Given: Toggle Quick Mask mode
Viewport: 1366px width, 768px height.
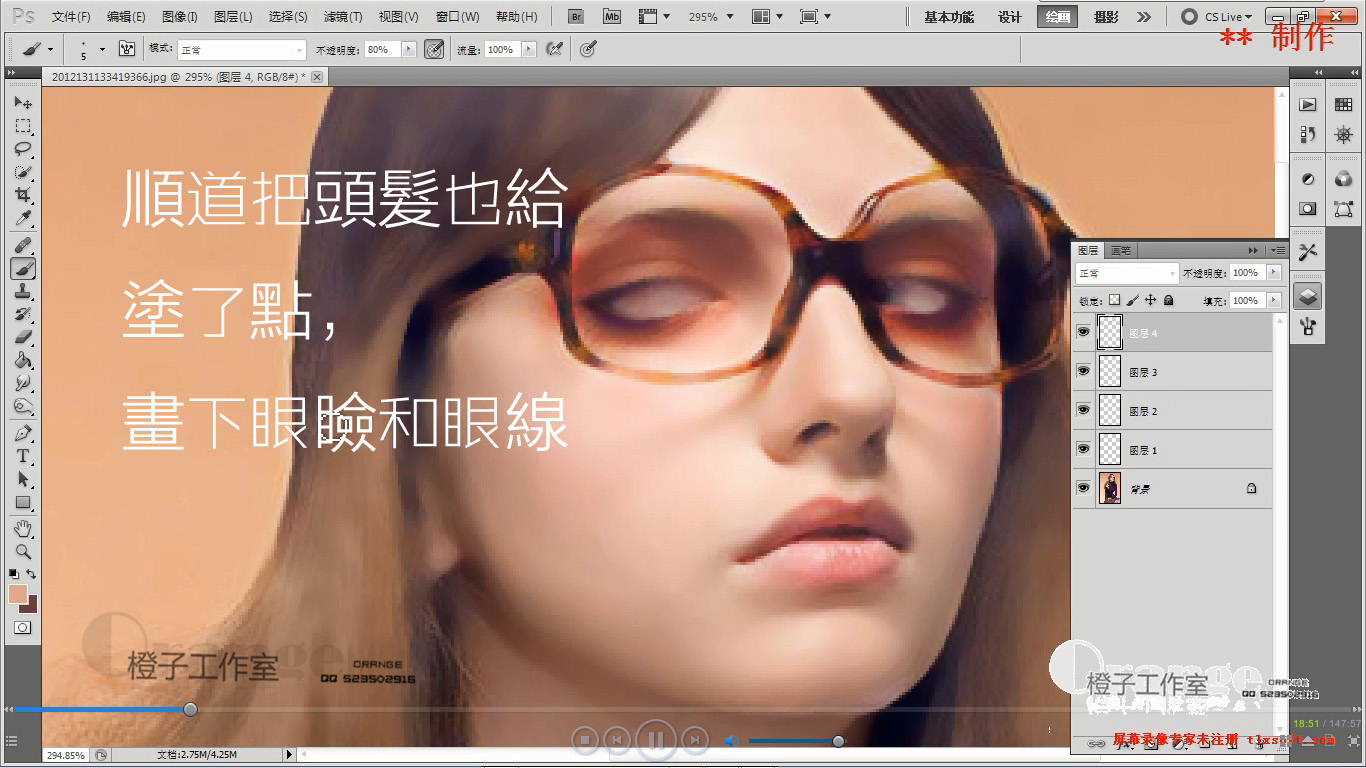Looking at the screenshot, I should click(x=23, y=628).
